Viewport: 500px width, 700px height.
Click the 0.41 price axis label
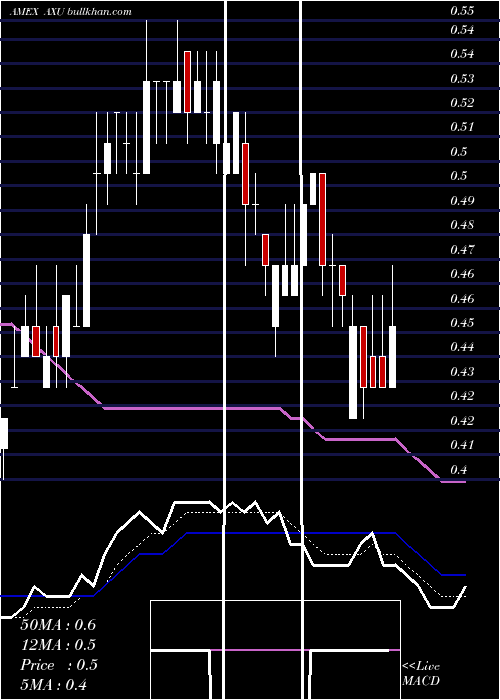tap(462, 445)
